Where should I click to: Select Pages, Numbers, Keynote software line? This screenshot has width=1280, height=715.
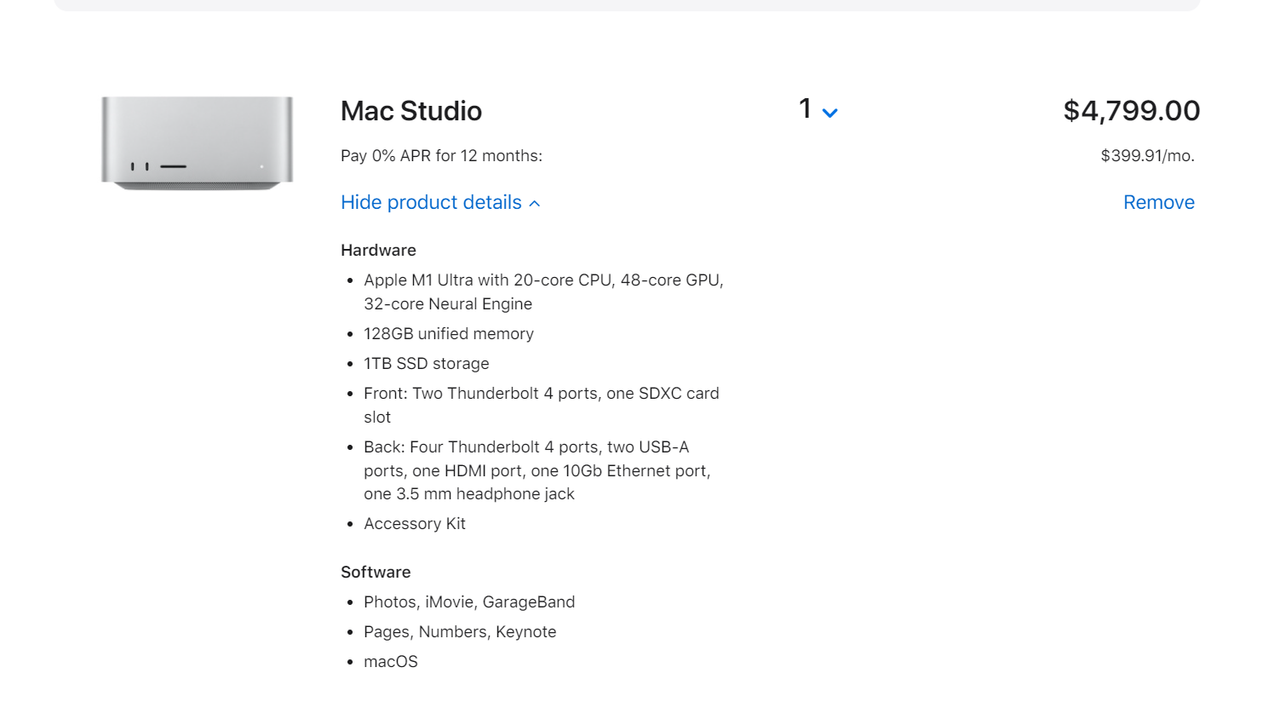point(460,632)
